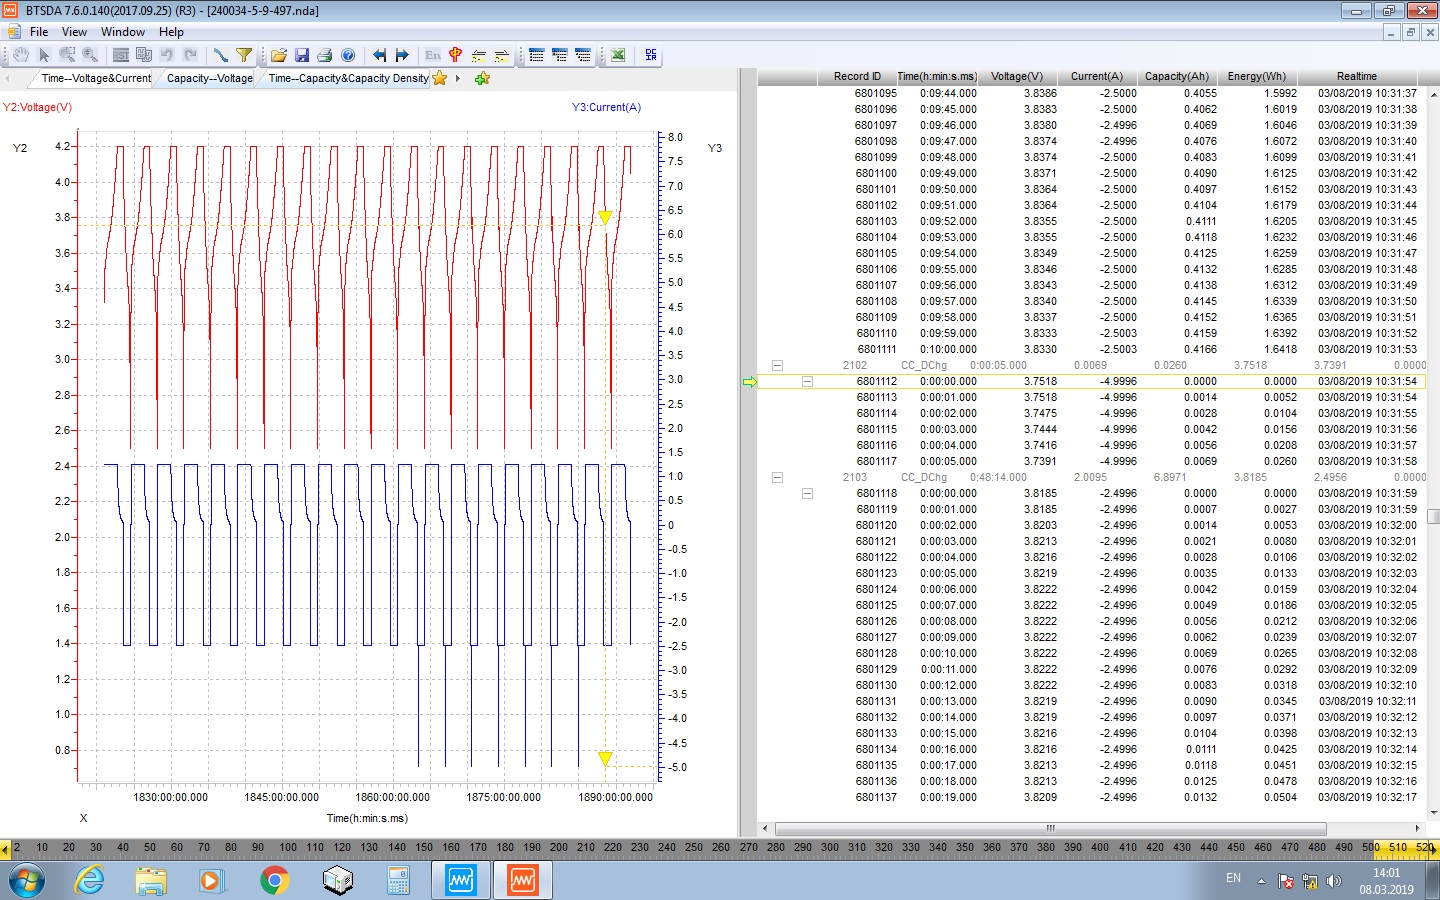Collapse the record group under step 2102

807,382
